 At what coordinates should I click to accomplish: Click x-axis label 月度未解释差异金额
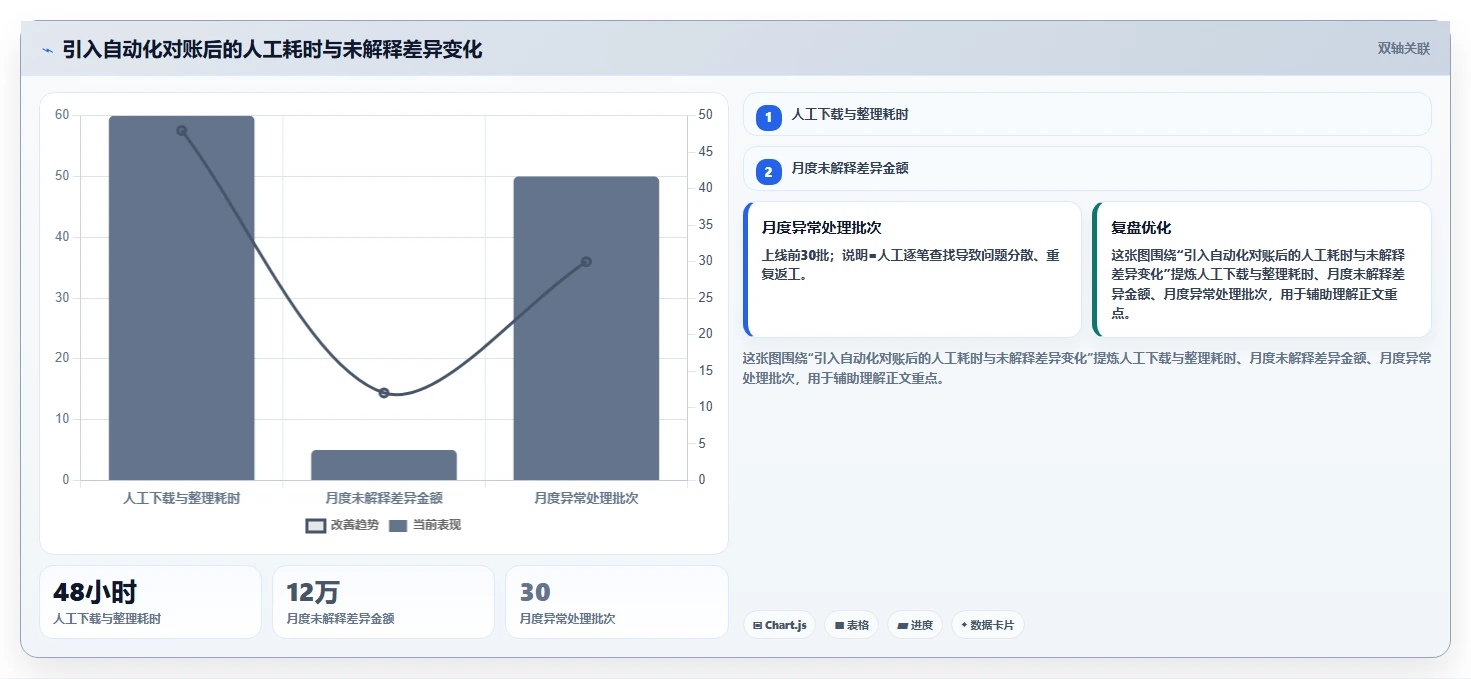click(x=384, y=497)
